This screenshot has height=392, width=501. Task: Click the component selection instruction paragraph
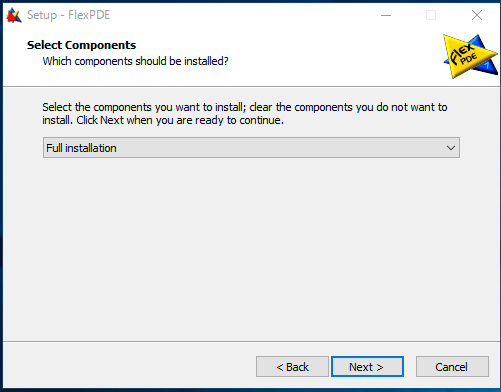pyautogui.click(x=245, y=113)
